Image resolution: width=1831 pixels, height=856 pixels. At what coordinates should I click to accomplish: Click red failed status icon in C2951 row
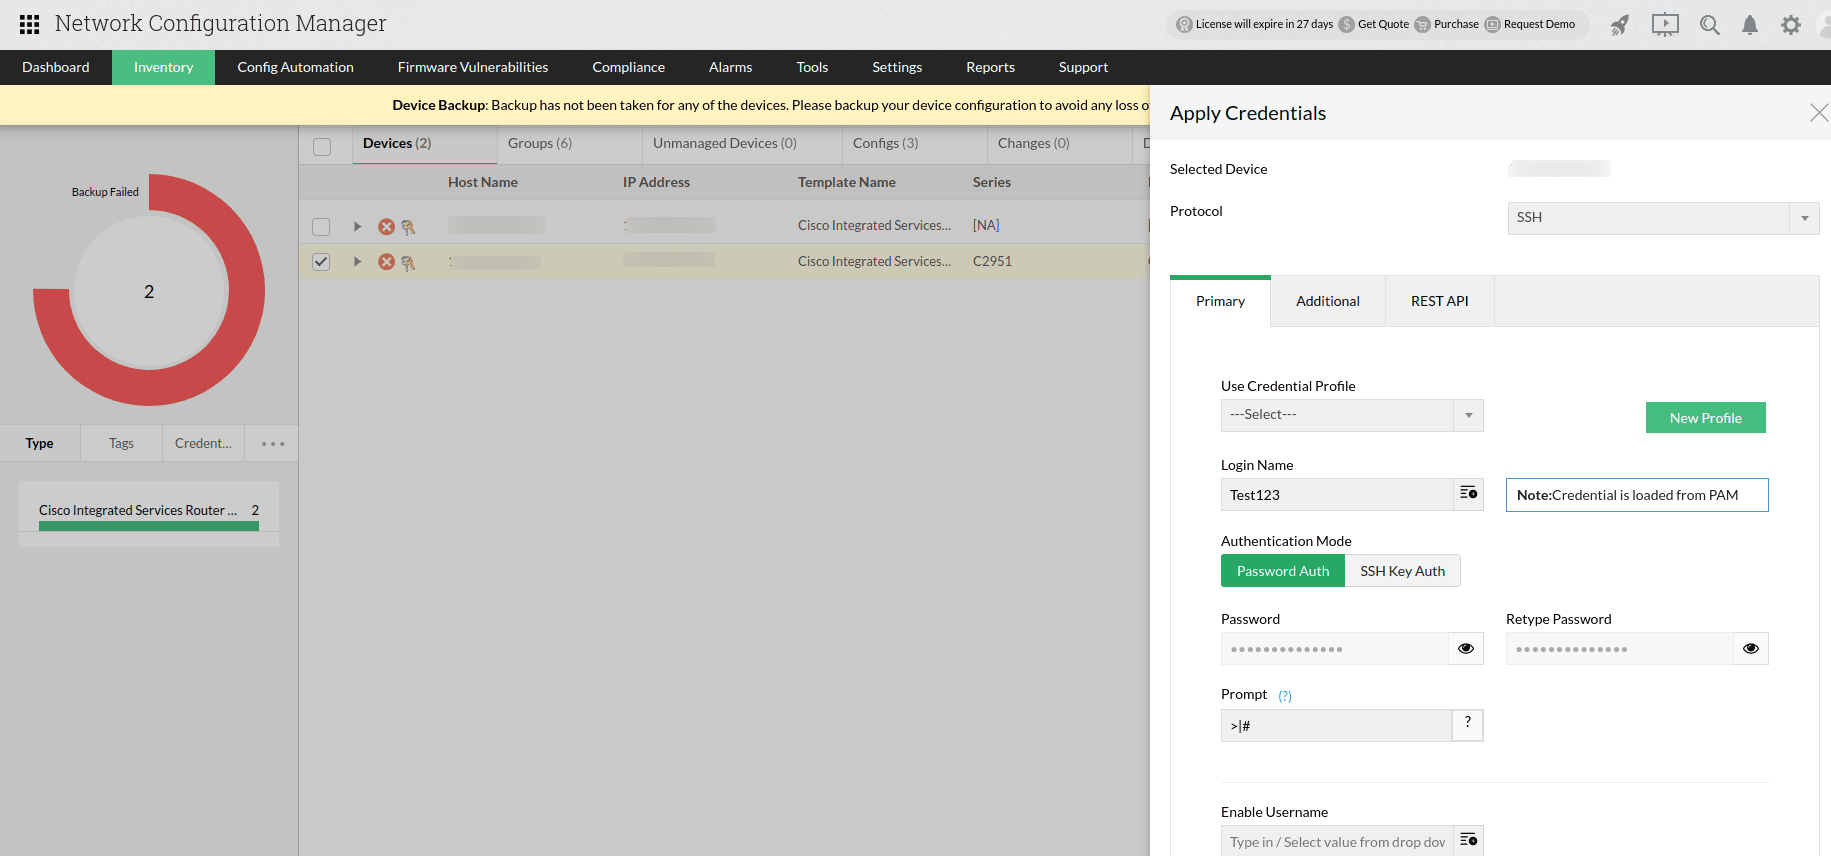386,262
